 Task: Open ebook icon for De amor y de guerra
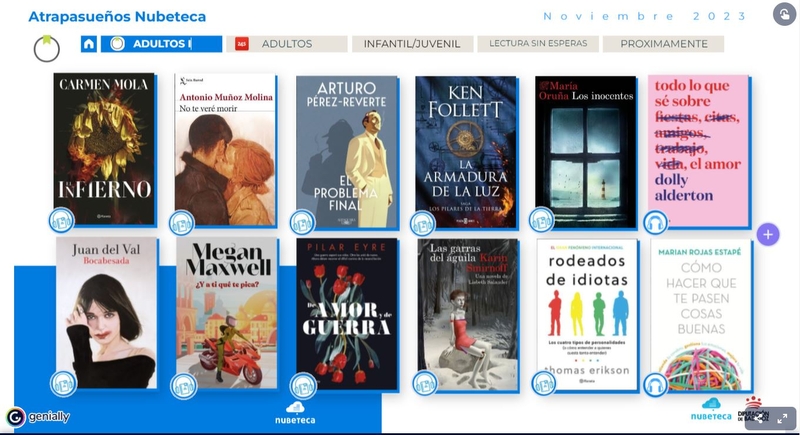tap(303, 386)
